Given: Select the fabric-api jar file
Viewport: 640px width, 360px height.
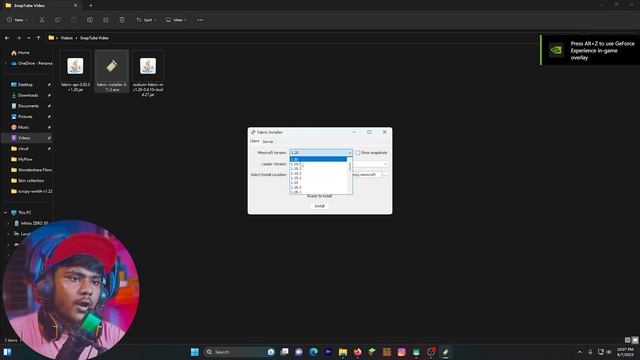Looking at the screenshot, I should (x=76, y=71).
